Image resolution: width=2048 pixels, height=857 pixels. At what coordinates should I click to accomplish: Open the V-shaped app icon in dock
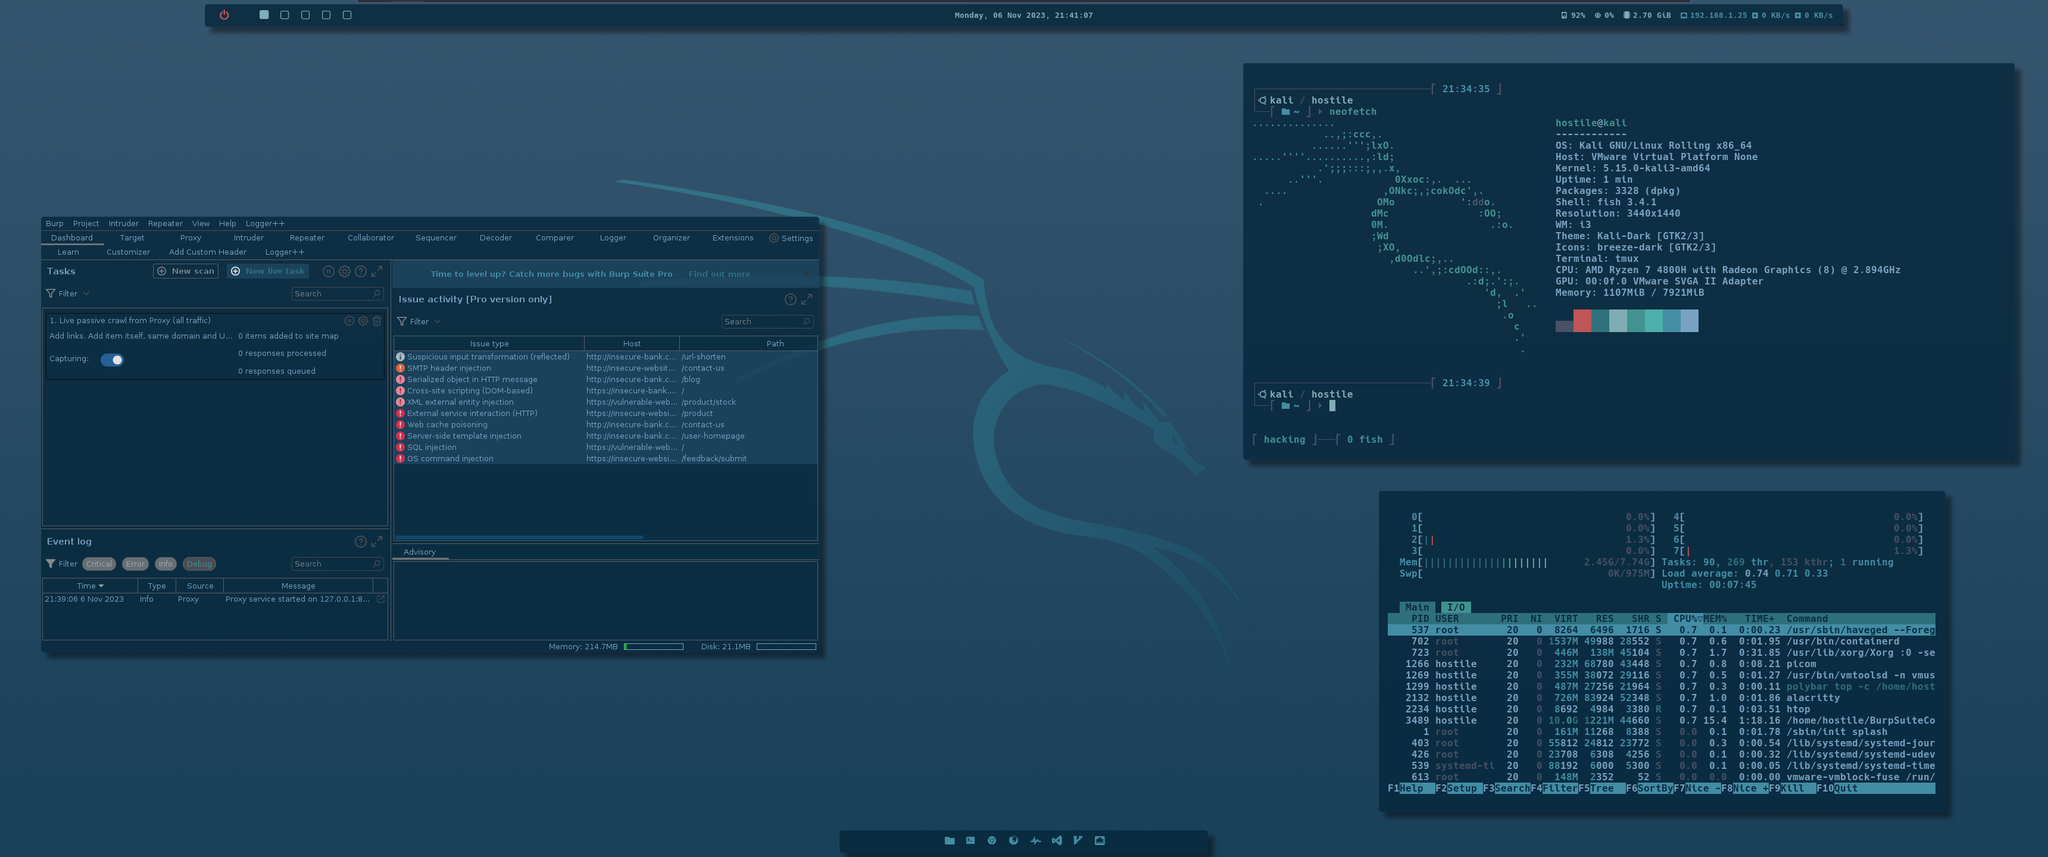[x=1078, y=841]
